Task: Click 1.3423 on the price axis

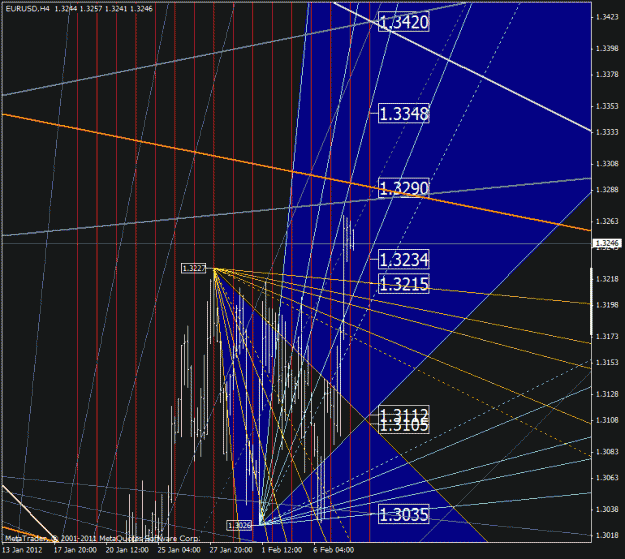Action: [607, 17]
